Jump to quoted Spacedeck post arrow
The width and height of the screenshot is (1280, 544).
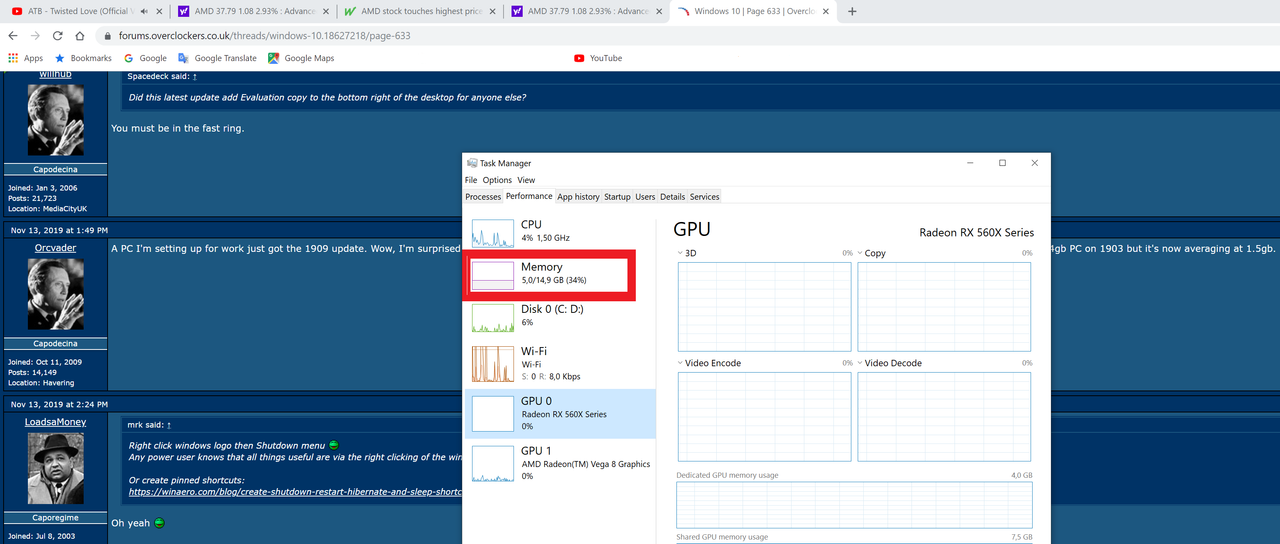click(195, 76)
